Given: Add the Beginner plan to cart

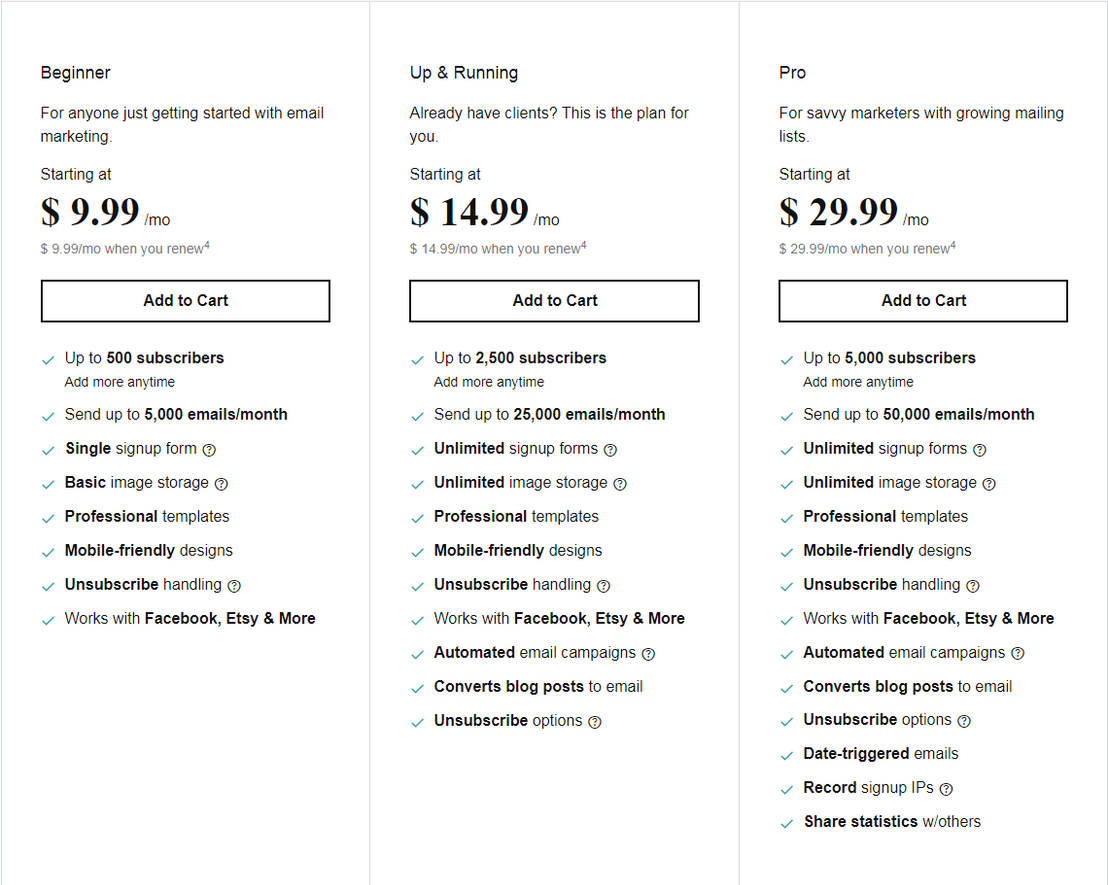Looking at the screenshot, I should point(185,300).
